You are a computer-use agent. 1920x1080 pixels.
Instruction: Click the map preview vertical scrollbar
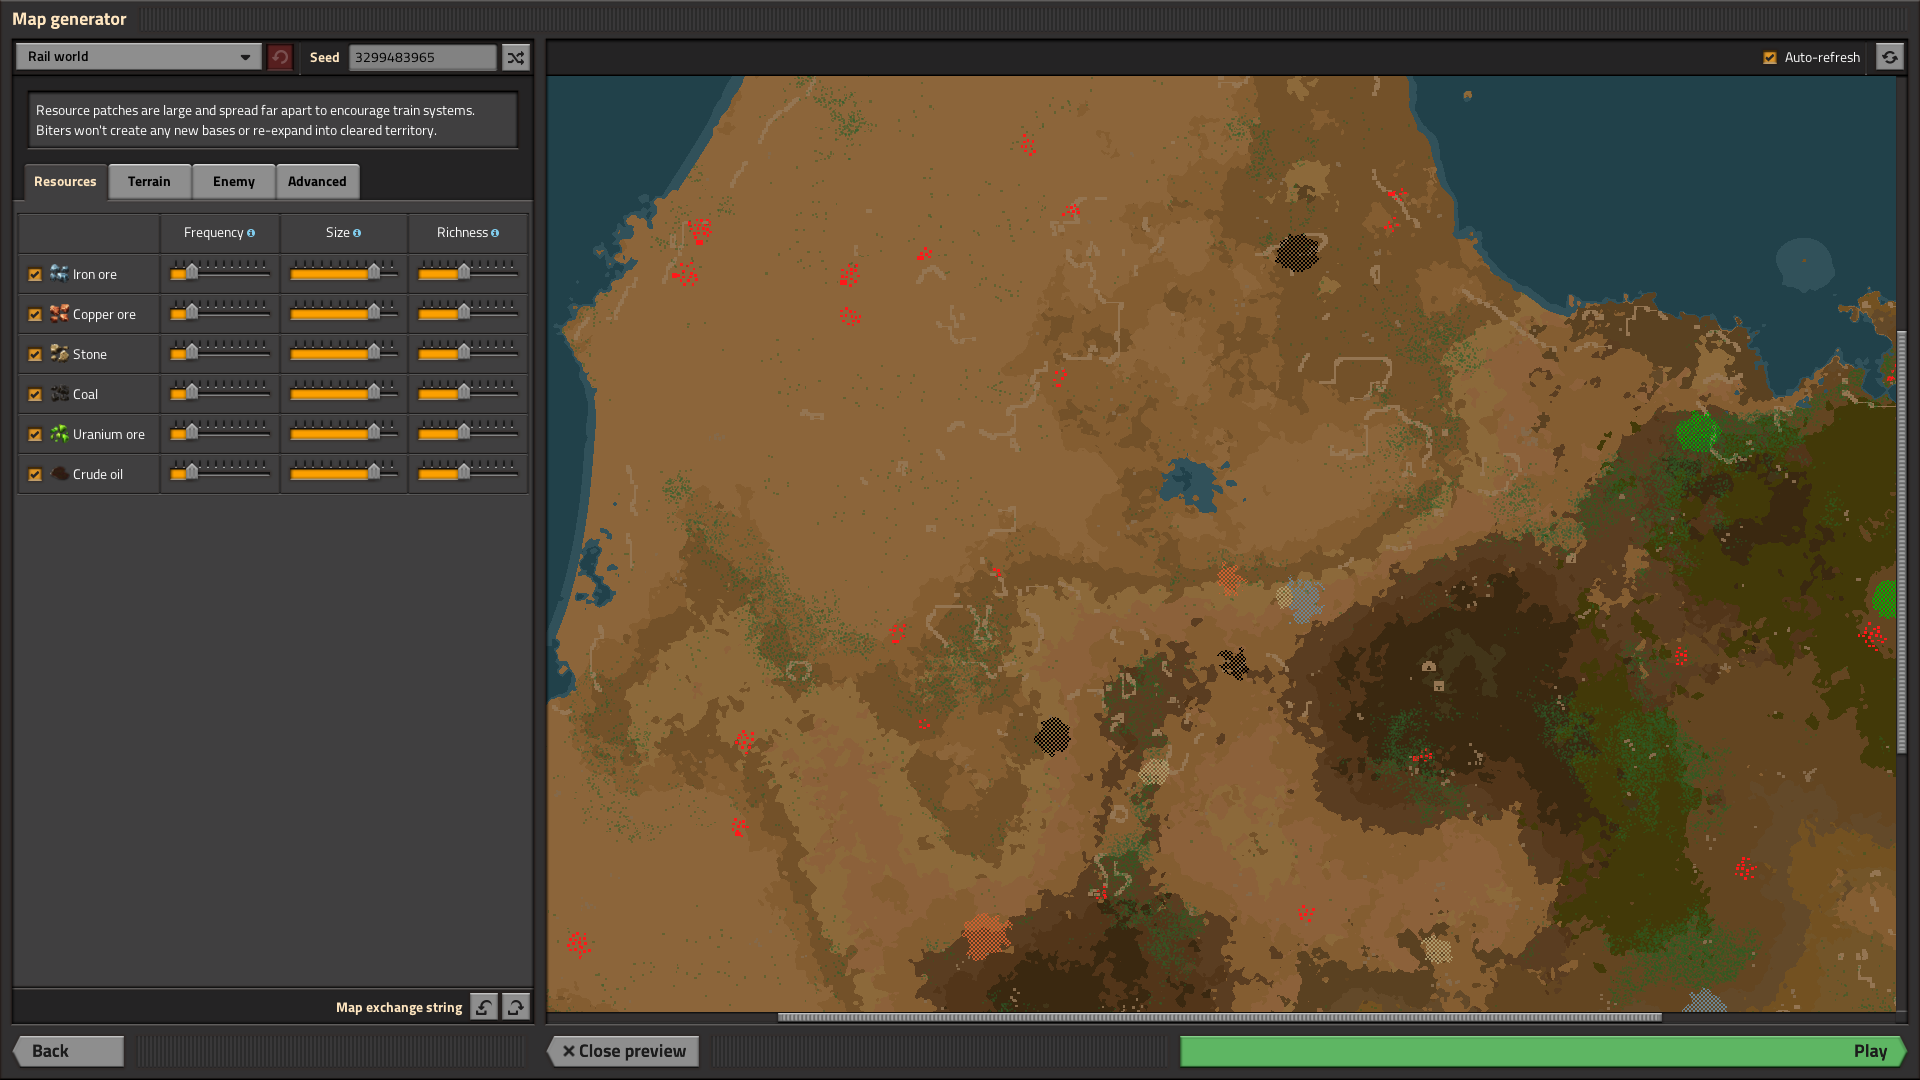(x=1901, y=542)
